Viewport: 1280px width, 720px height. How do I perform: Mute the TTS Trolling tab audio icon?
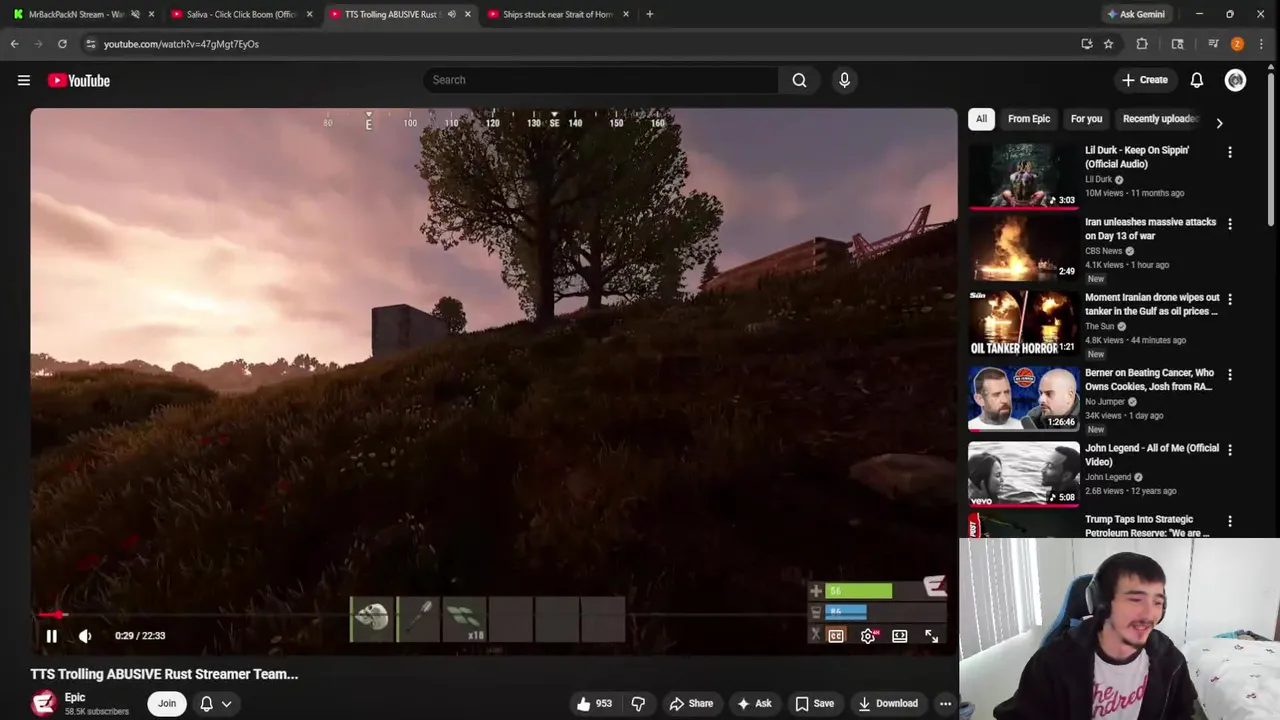(x=451, y=14)
